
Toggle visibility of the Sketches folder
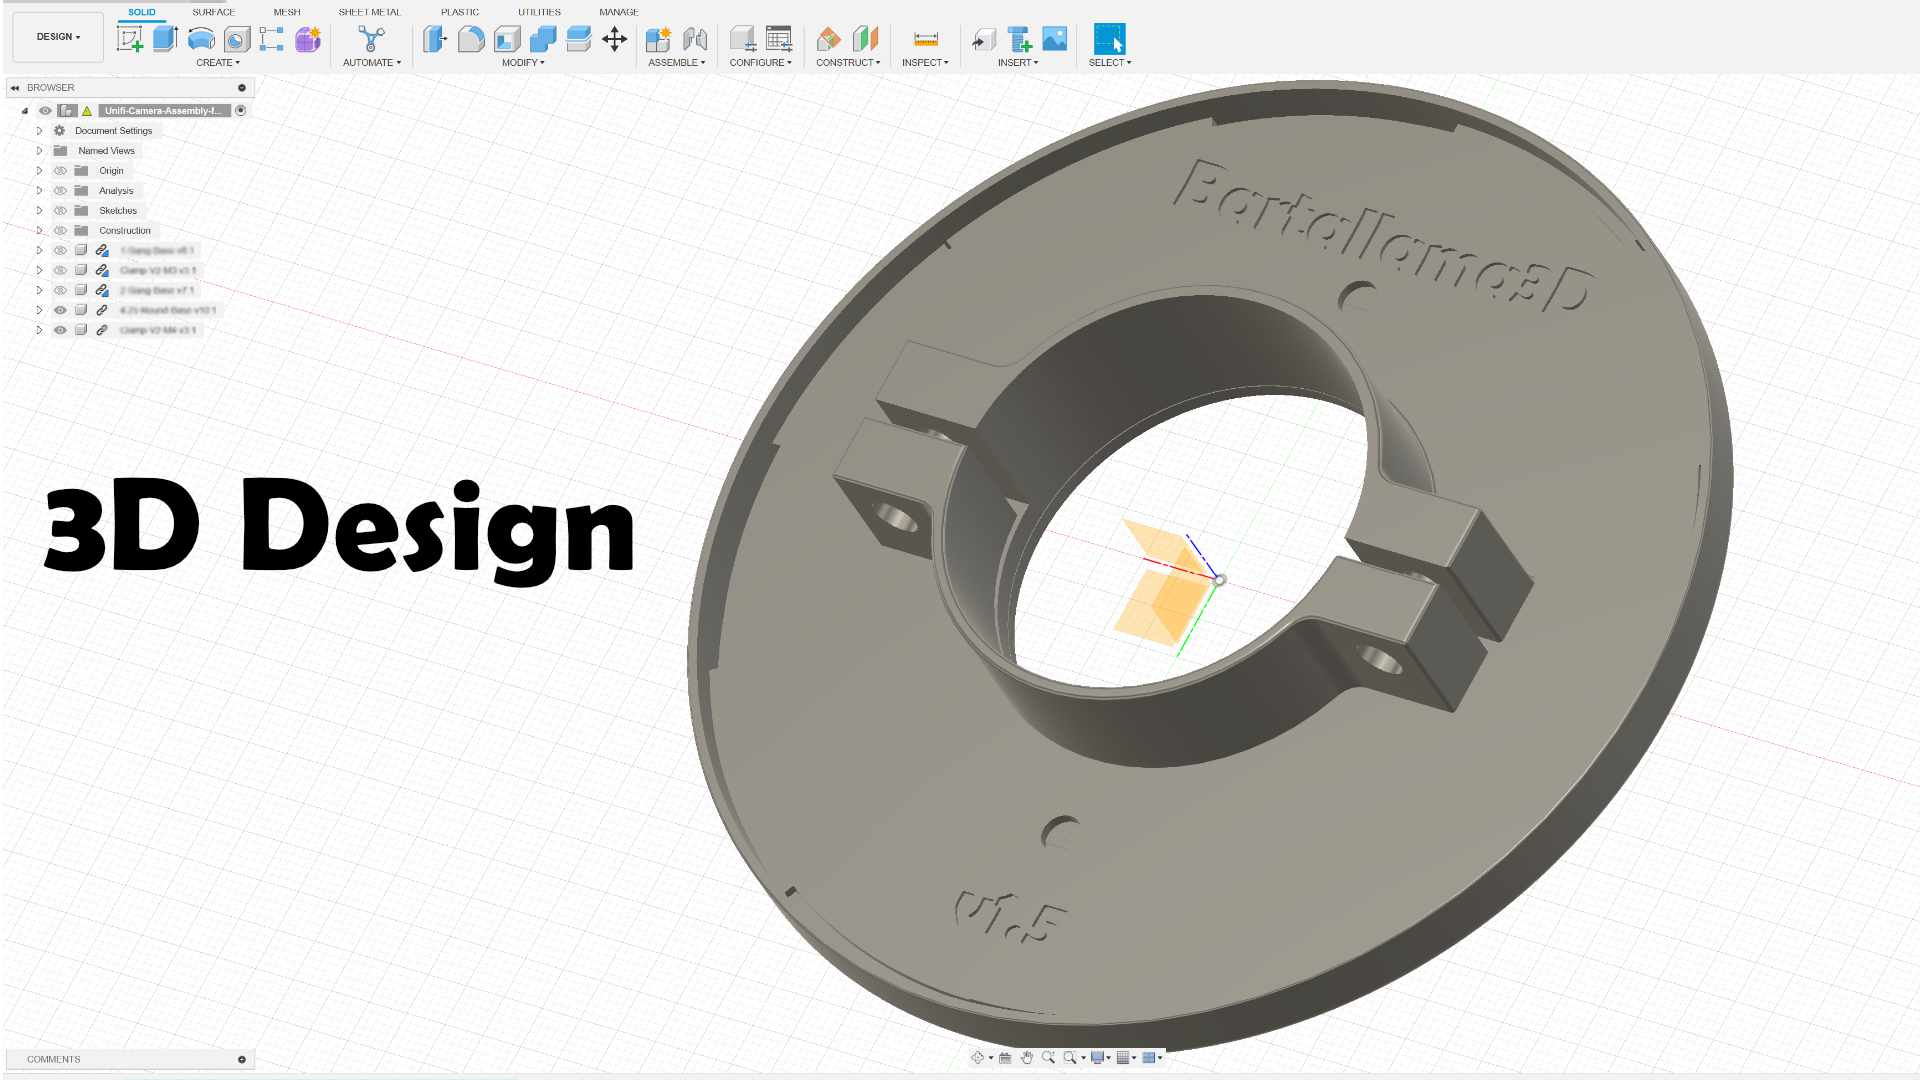coord(60,211)
